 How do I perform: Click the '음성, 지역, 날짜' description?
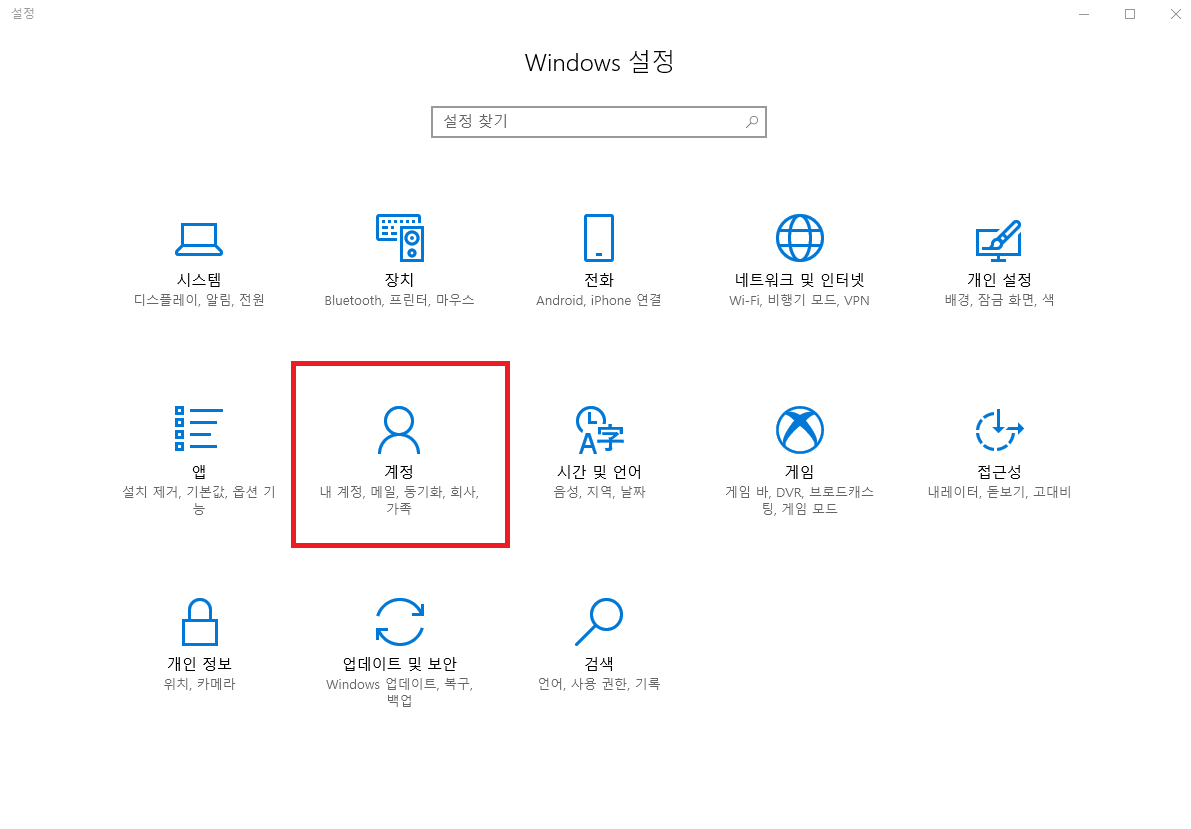pyautogui.click(x=599, y=492)
